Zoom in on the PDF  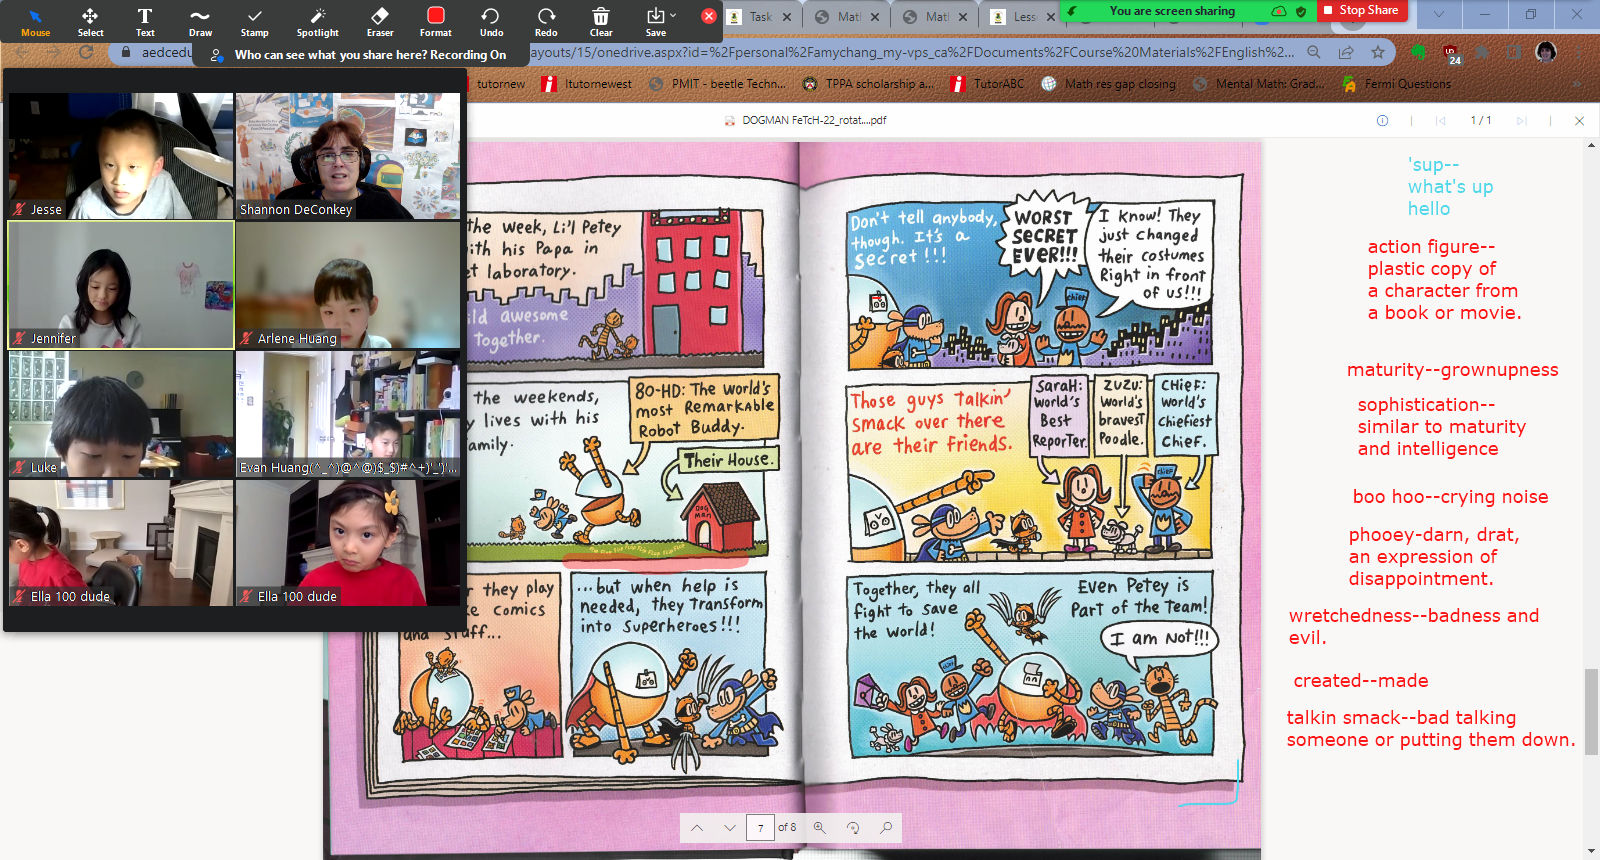coord(820,827)
